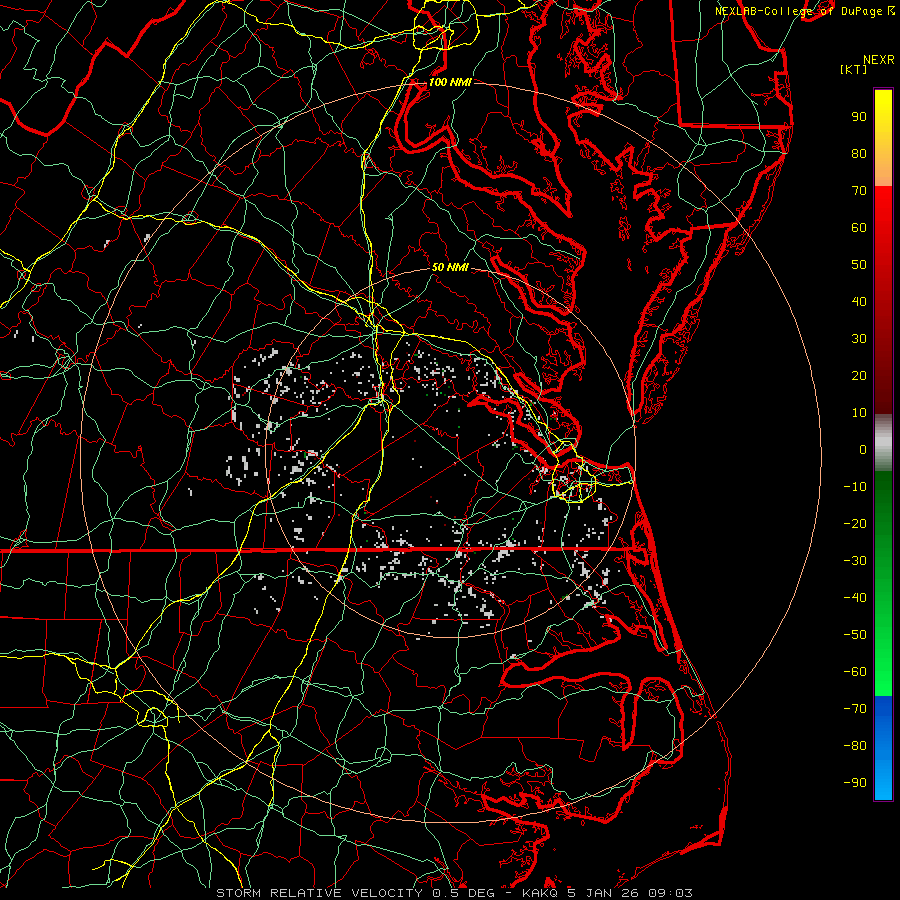Click the 100 NMI range ring label
The width and height of the screenshot is (900, 900).
(x=449, y=82)
